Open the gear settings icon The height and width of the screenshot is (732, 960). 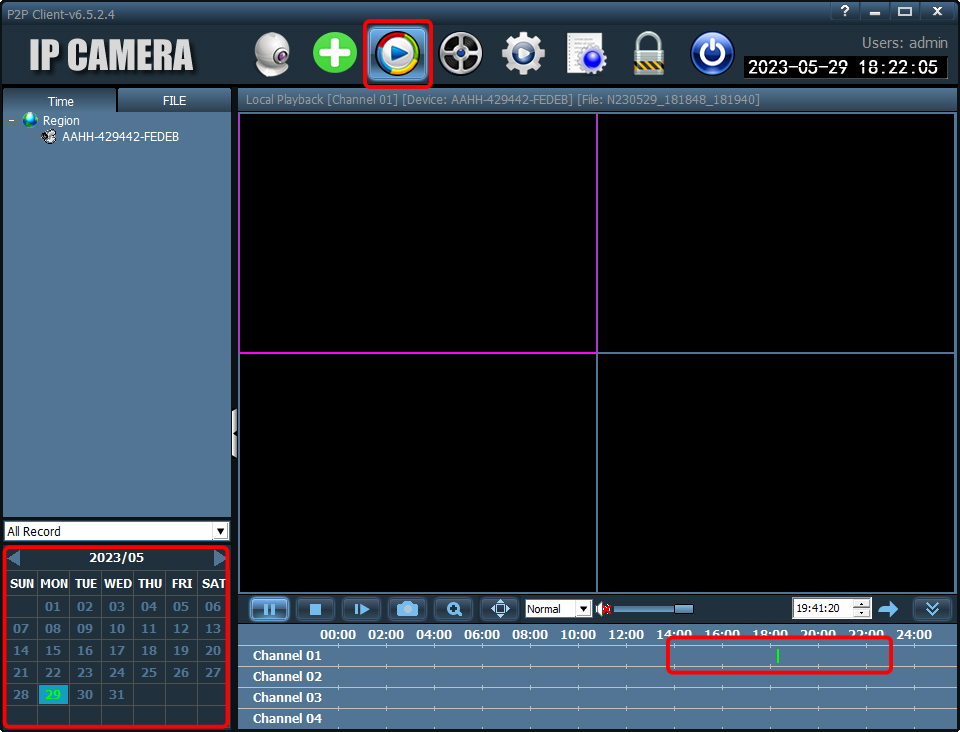(x=523, y=54)
